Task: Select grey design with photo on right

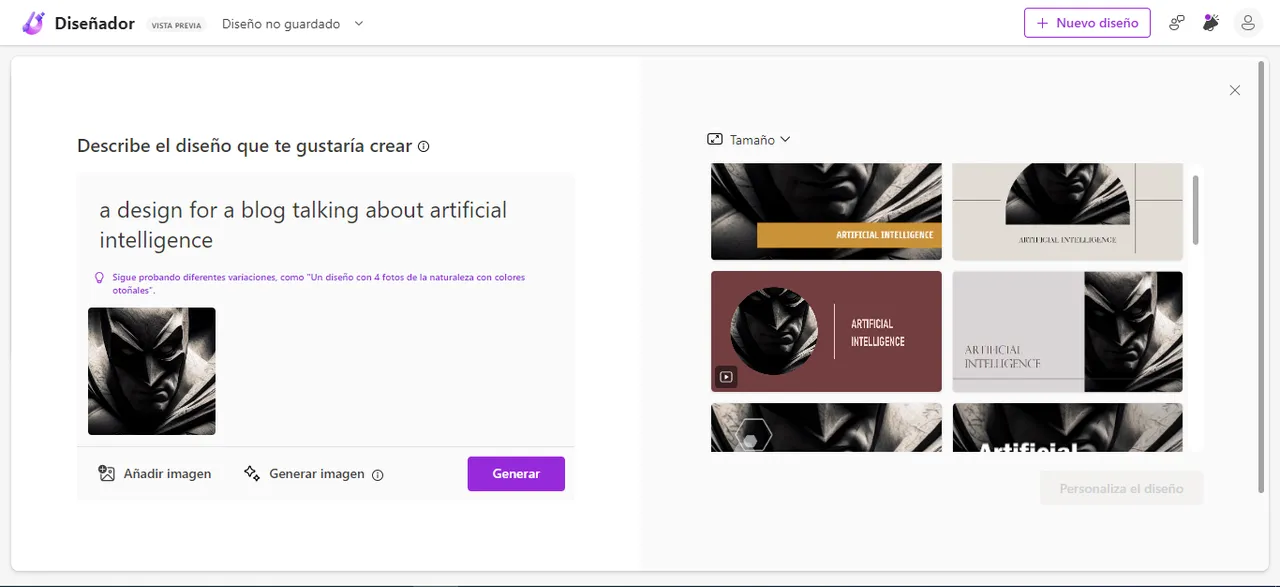Action: [1067, 331]
